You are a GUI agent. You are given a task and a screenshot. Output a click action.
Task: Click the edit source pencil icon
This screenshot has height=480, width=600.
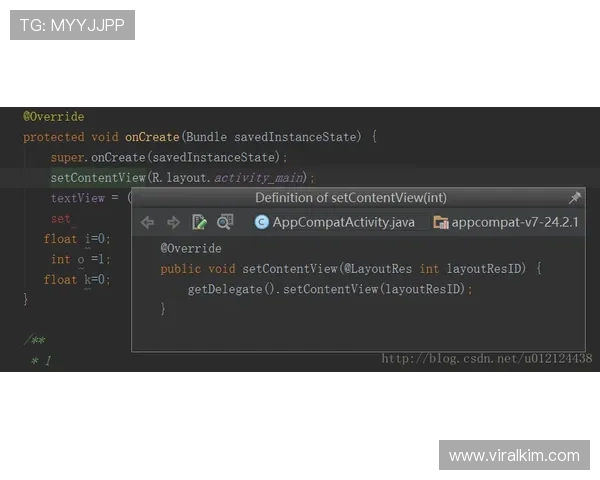(199, 222)
